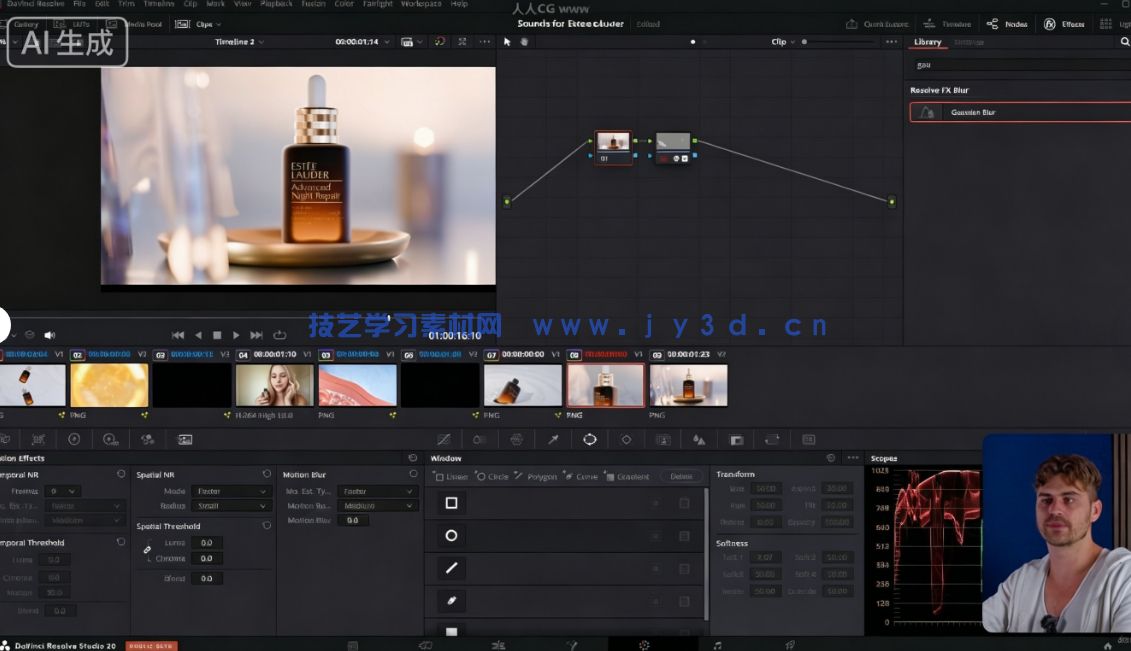Click the Library search icon
Screen dimensions: 1131x651
click(1125, 42)
